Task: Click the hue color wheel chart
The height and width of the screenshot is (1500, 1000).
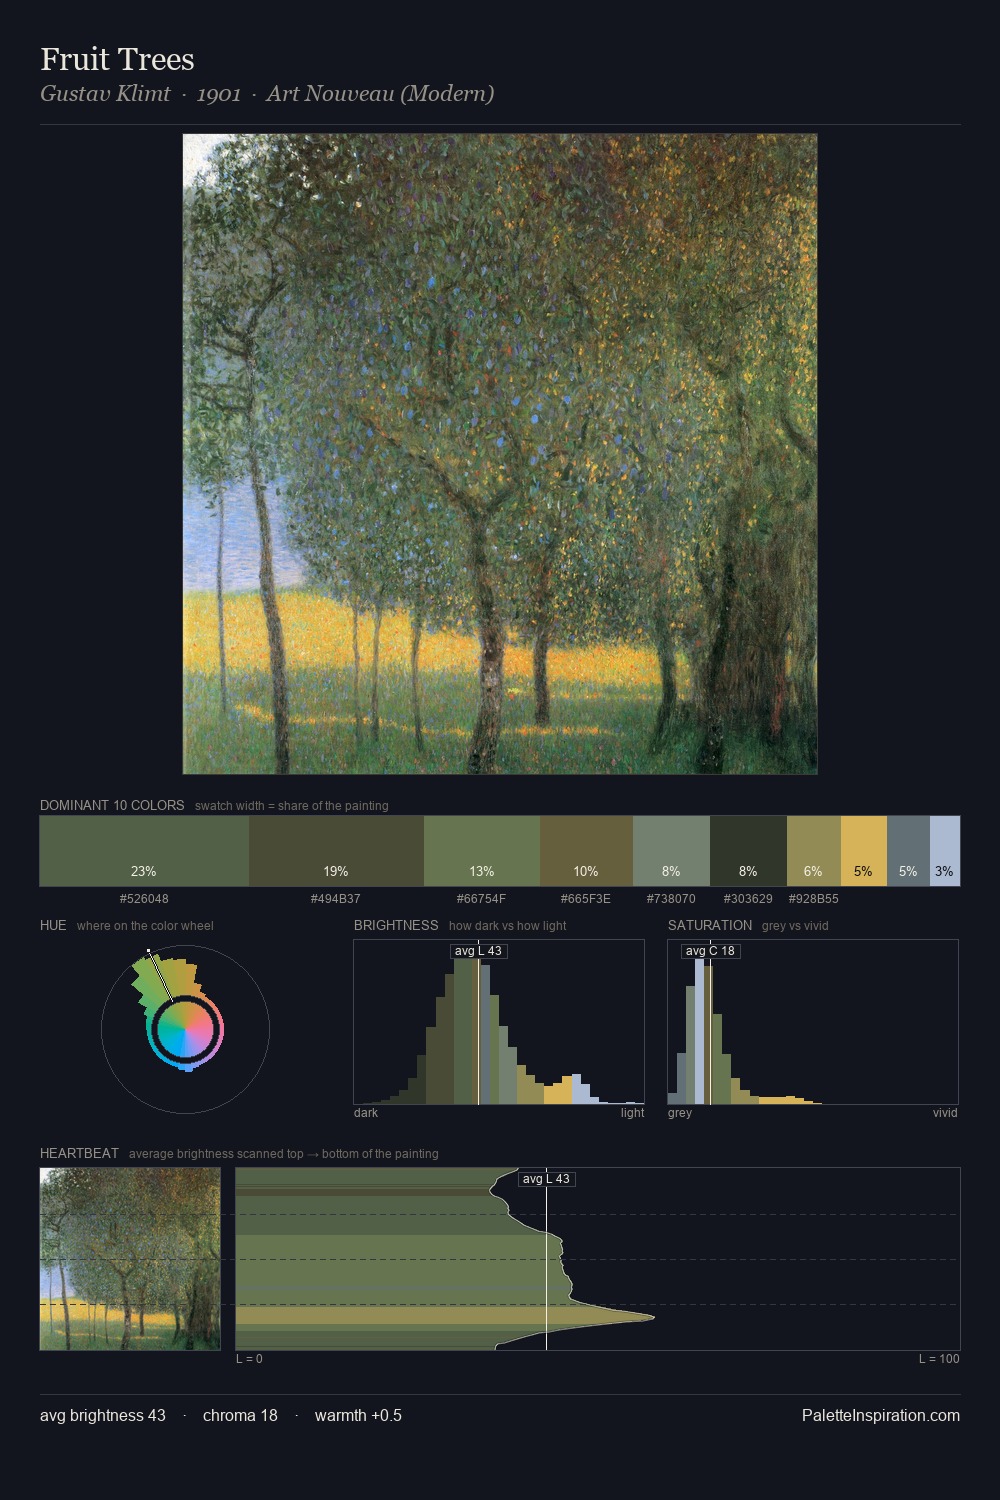Action: pyautogui.click(x=185, y=1029)
